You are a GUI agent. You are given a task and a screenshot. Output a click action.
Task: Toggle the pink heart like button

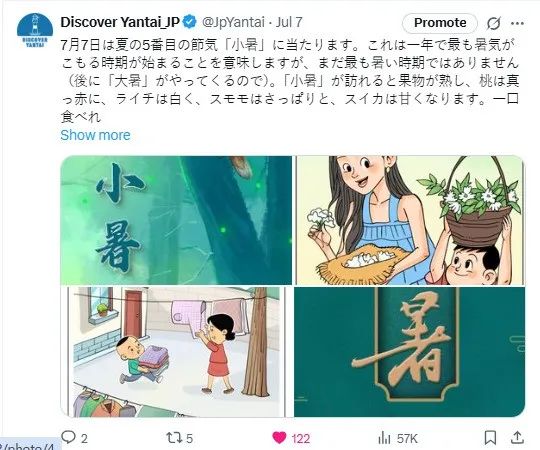pos(279,438)
